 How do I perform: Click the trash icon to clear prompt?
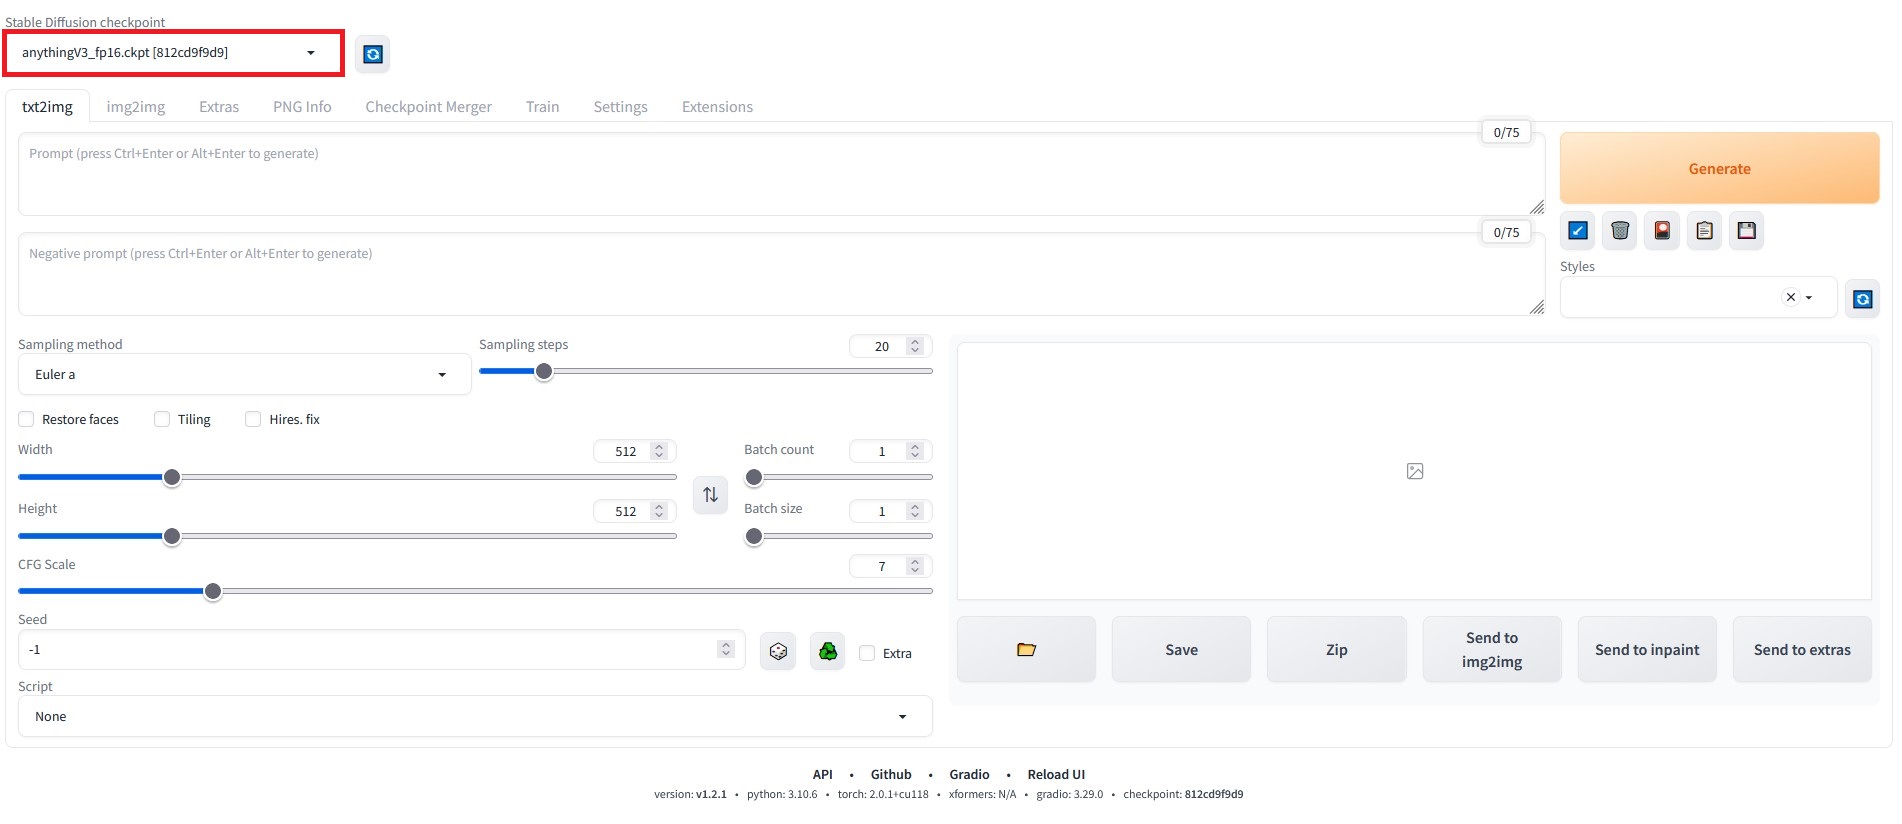1620,231
